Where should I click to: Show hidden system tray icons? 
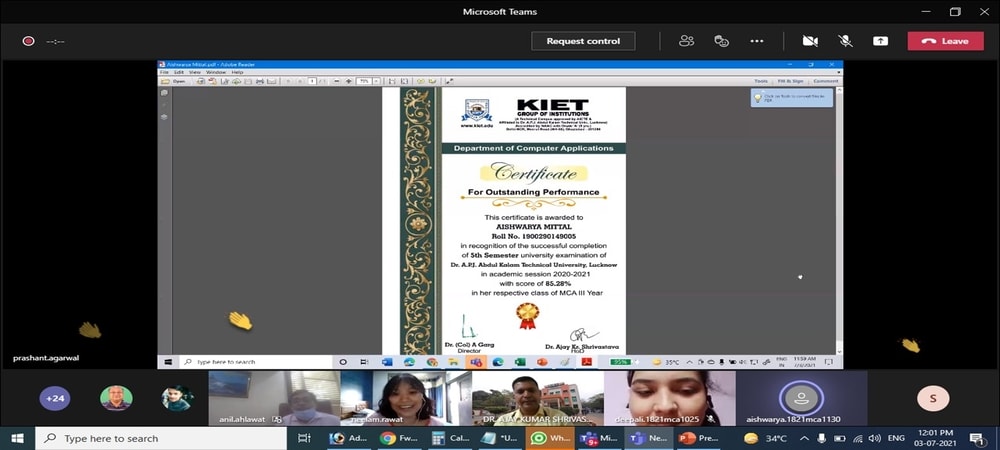802,438
